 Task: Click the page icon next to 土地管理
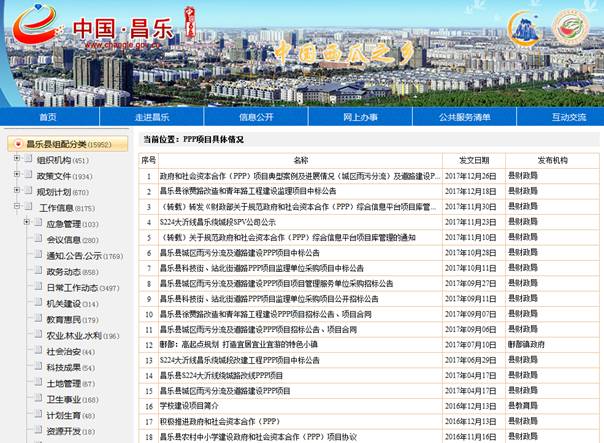click(37, 384)
